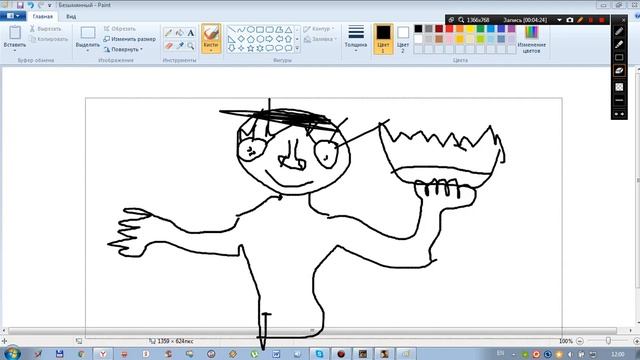The image size is (640, 360).
Task: Expand the shapes gallery more arrow
Action: coord(297,49)
